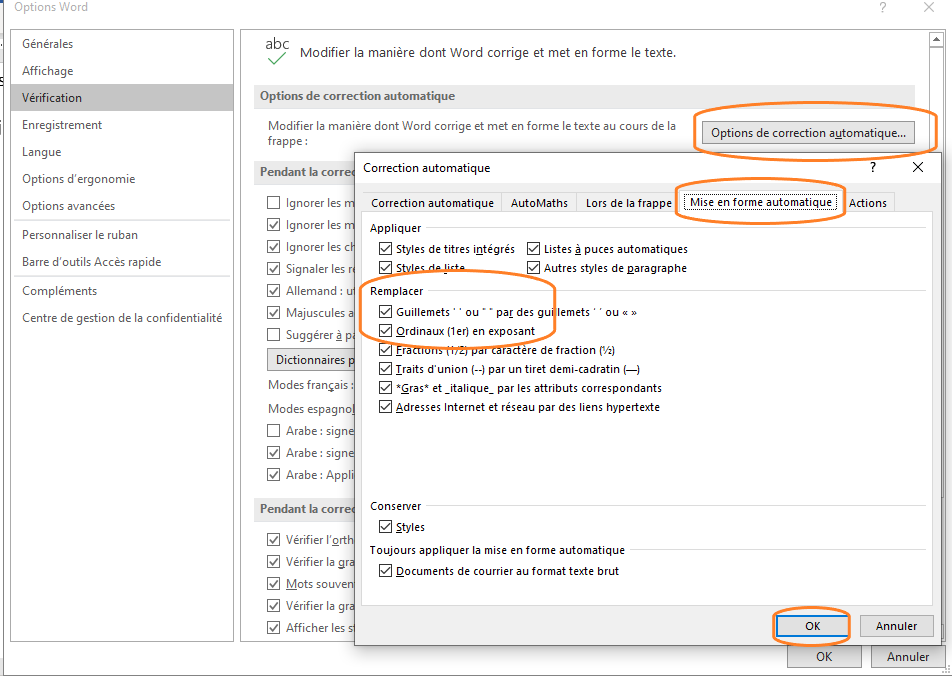This screenshot has width=952, height=676.
Task: Open Barre d'outils Accès rapide category
Action: point(122,262)
